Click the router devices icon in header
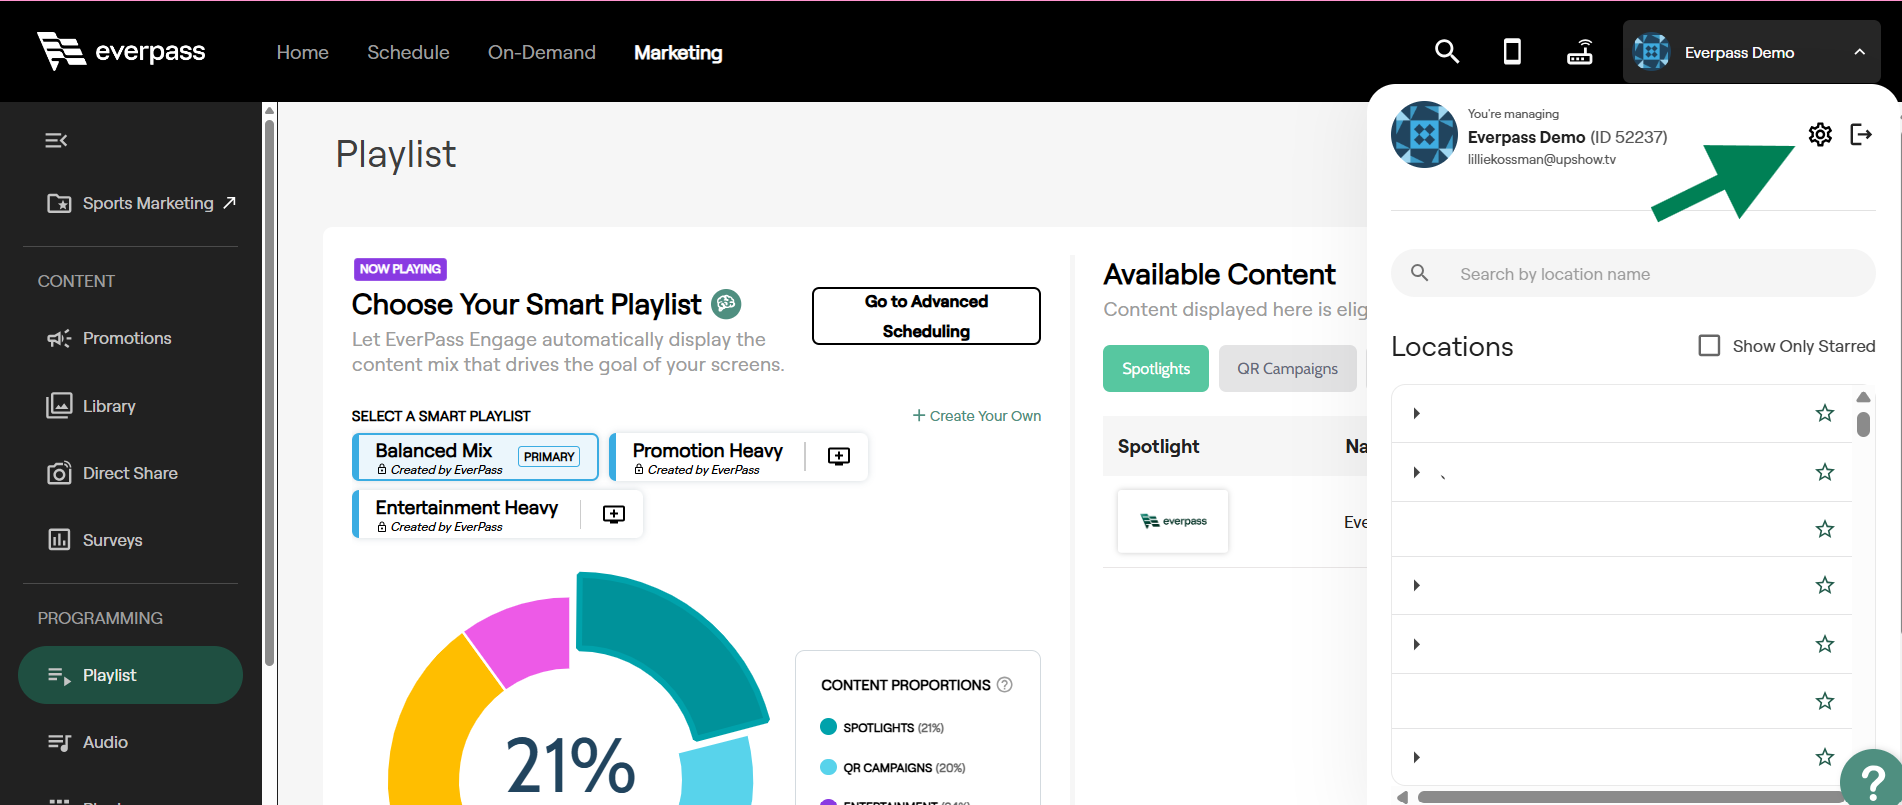 [1580, 51]
